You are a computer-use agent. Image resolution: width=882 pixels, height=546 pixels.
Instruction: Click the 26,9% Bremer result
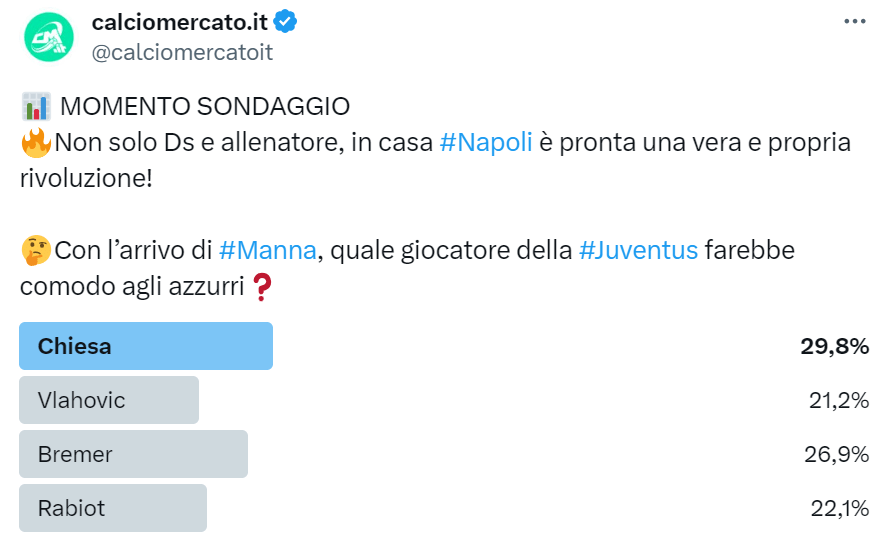(x=838, y=454)
